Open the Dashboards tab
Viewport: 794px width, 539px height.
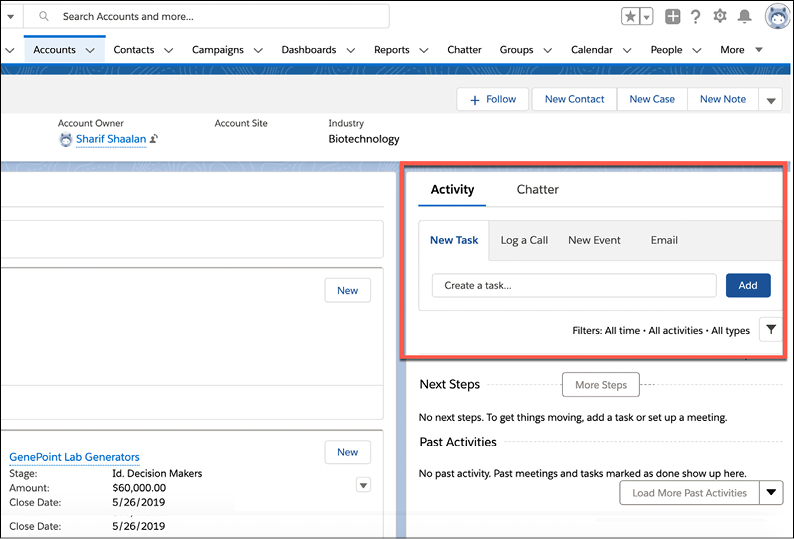(x=309, y=50)
